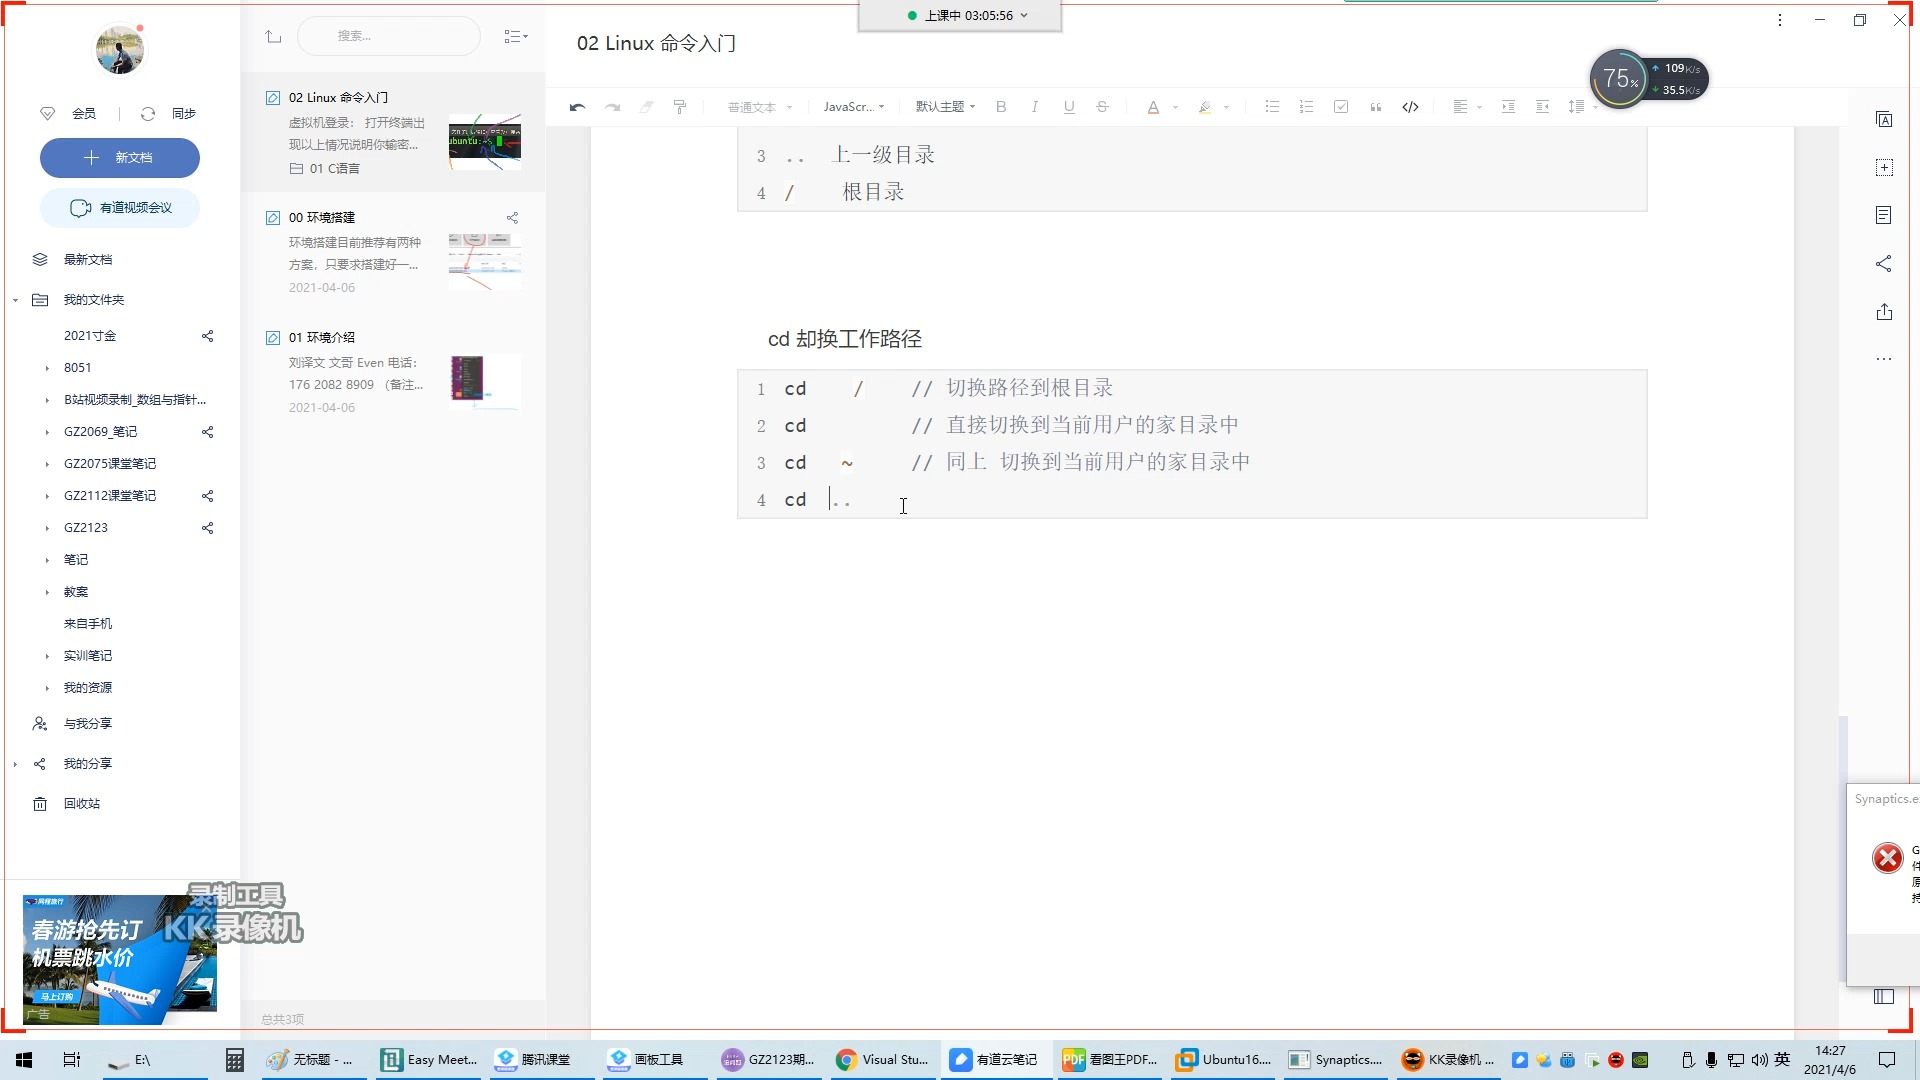Click the share icon on 00 环境搭建
Screen dimensions: 1920x1080
[512, 218]
